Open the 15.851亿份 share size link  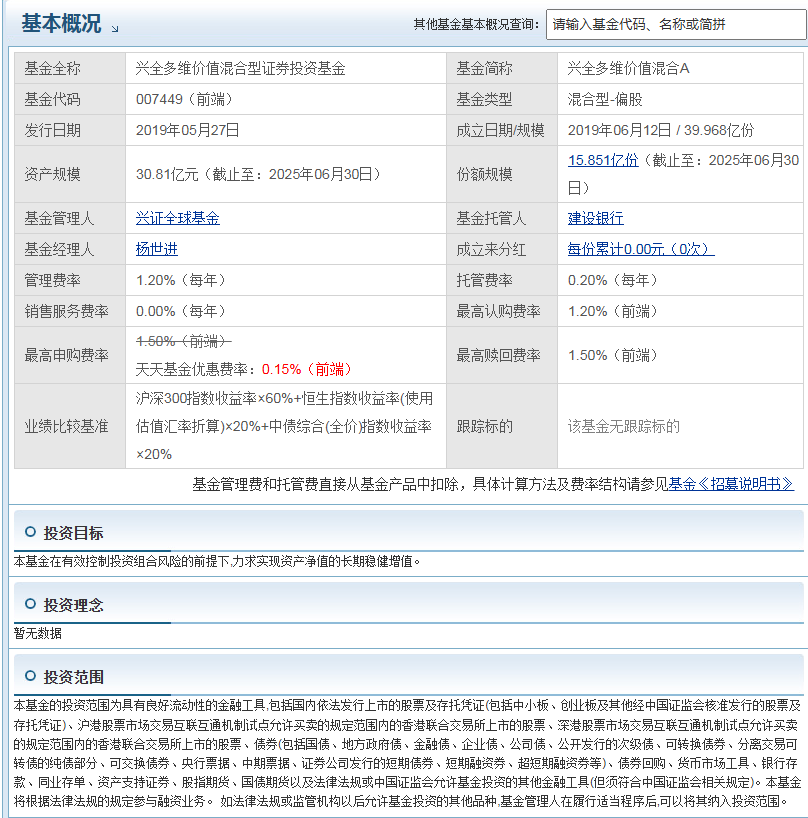(603, 160)
